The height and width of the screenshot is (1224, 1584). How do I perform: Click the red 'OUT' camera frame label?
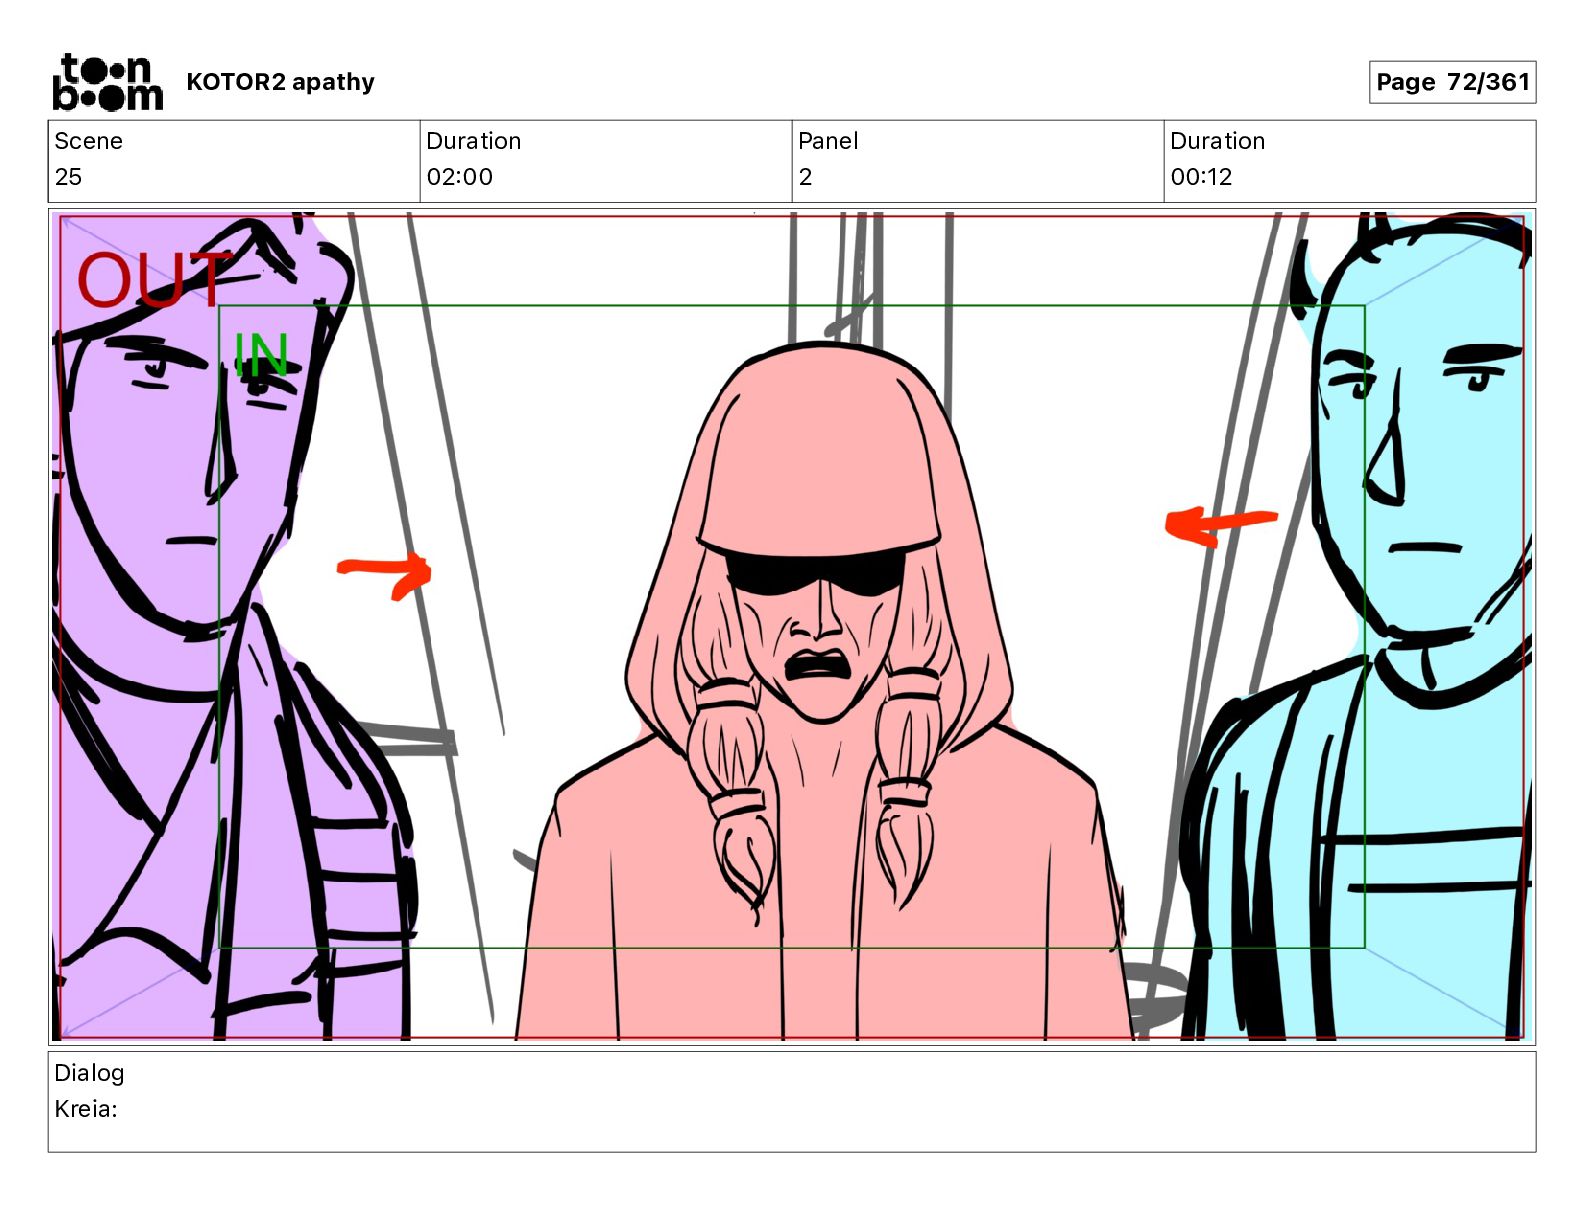(x=153, y=279)
